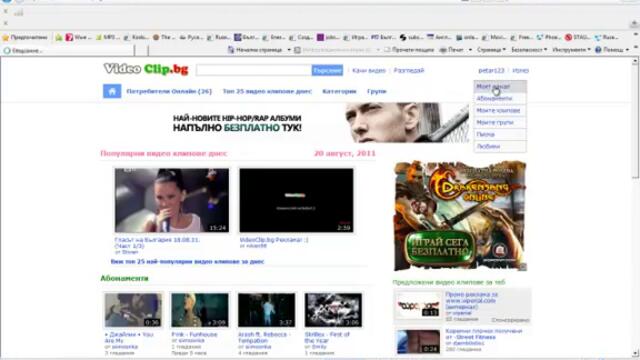Expand the Print button dropdown arrow
This screenshot has height=360, width=640.
tap(470, 50)
